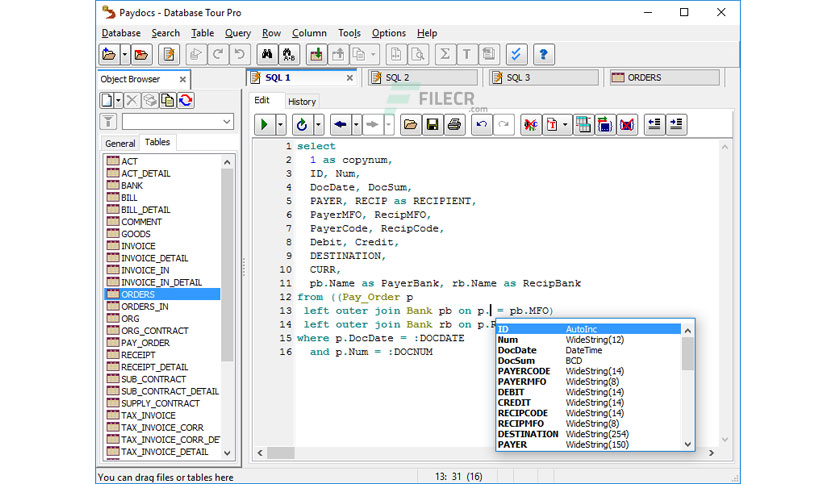Choose PAYERMFO in autocomplete list
Viewport: 836px width, 484px height.
589,382
